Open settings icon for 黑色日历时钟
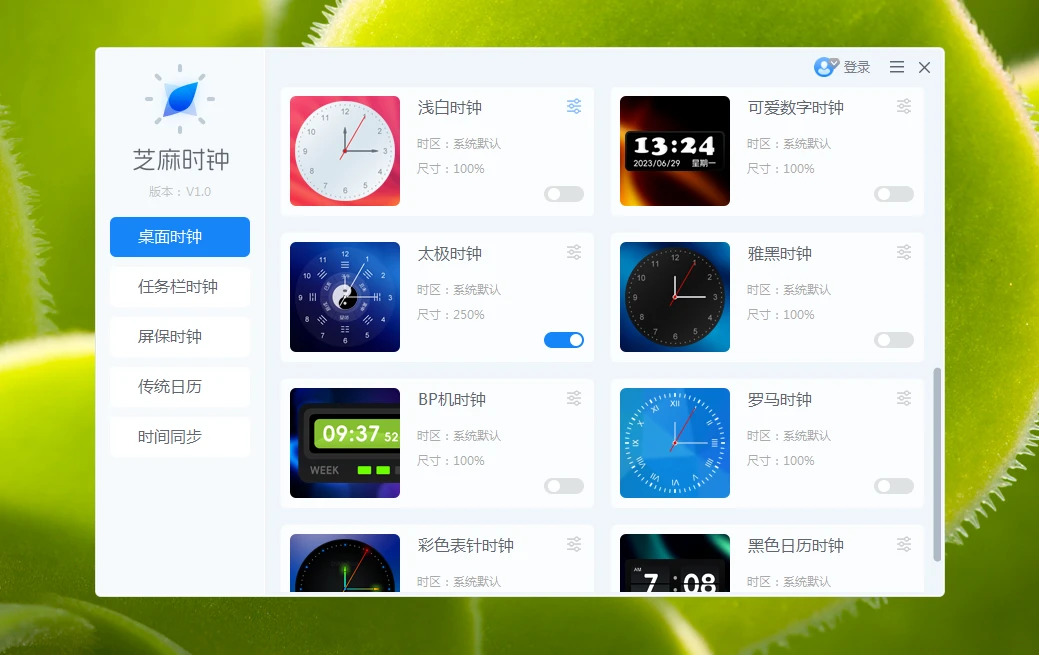Viewport: 1039px width, 655px height. coord(904,544)
